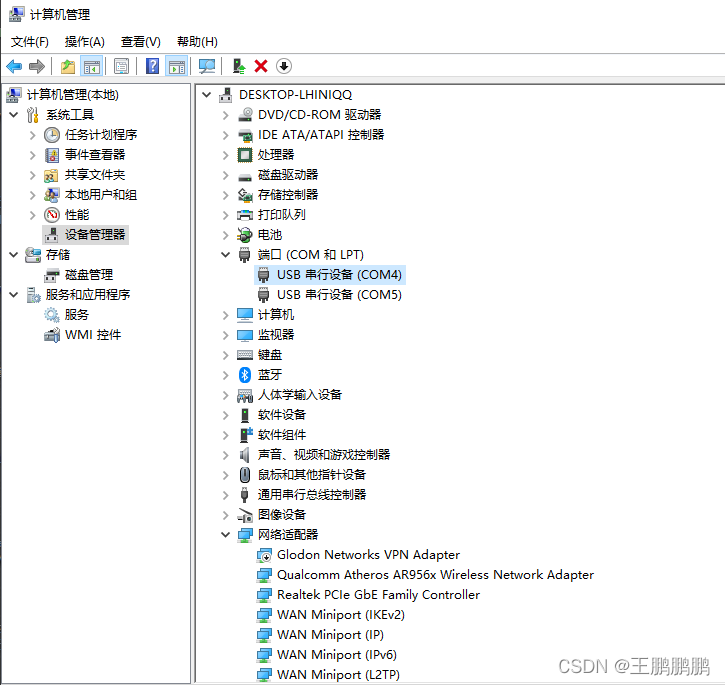This screenshot has height=685, width=725.
Task: Click the 监视器 monitor icon
Action: pyautogui.click(x=245, y=335)
